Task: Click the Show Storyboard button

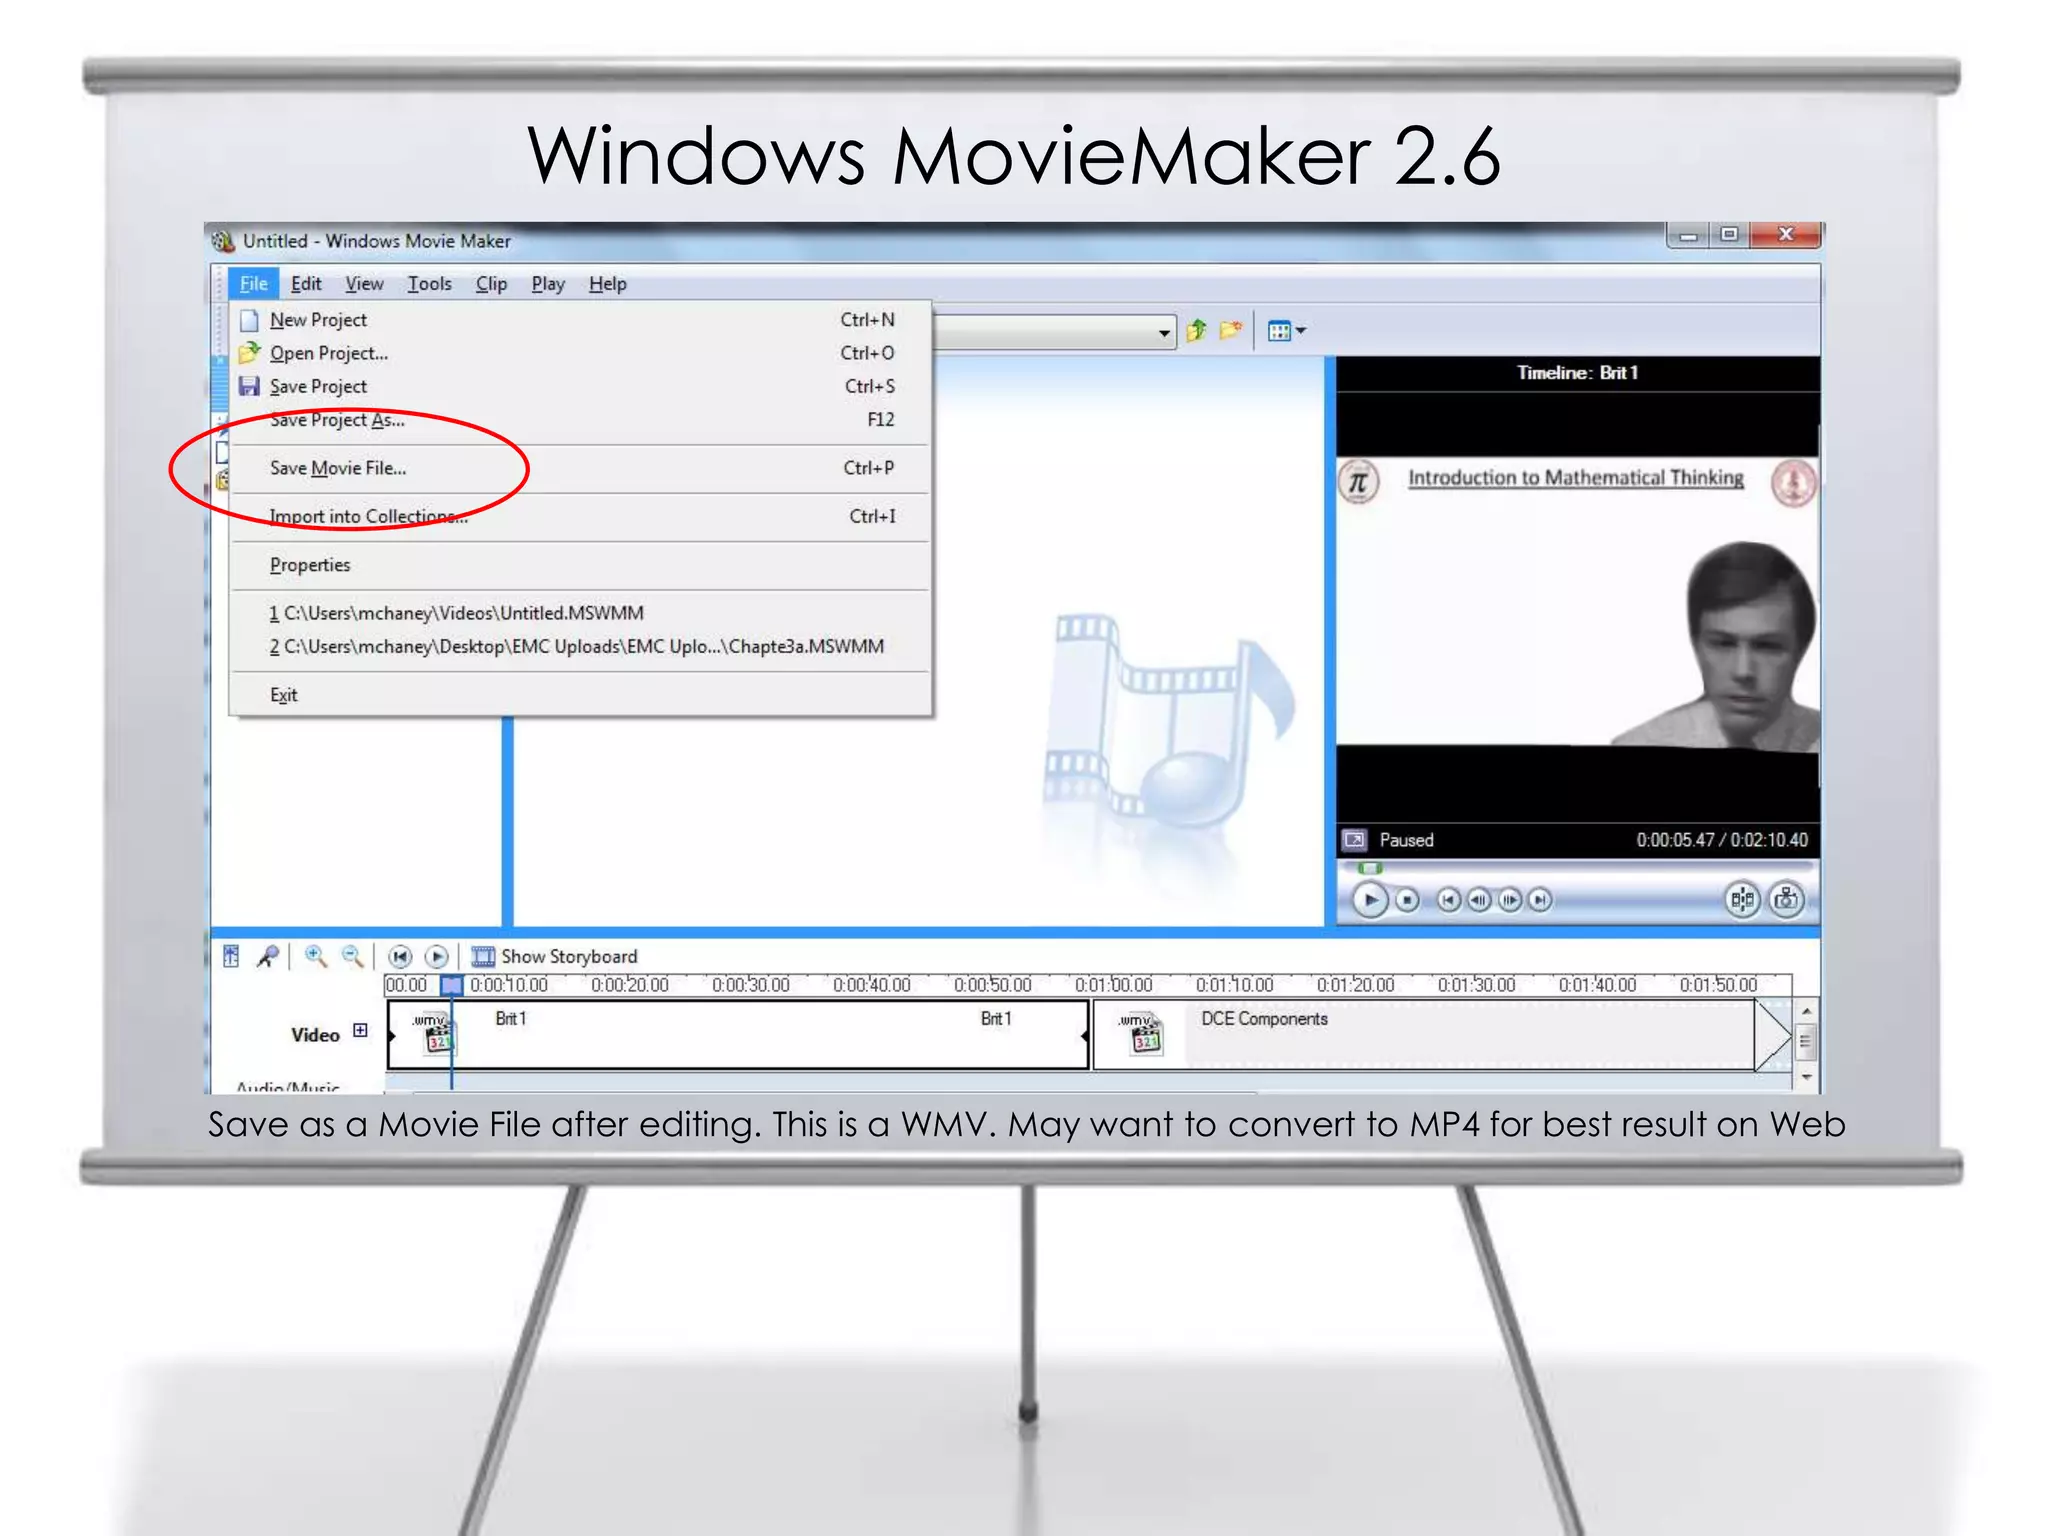Action: 554,957
